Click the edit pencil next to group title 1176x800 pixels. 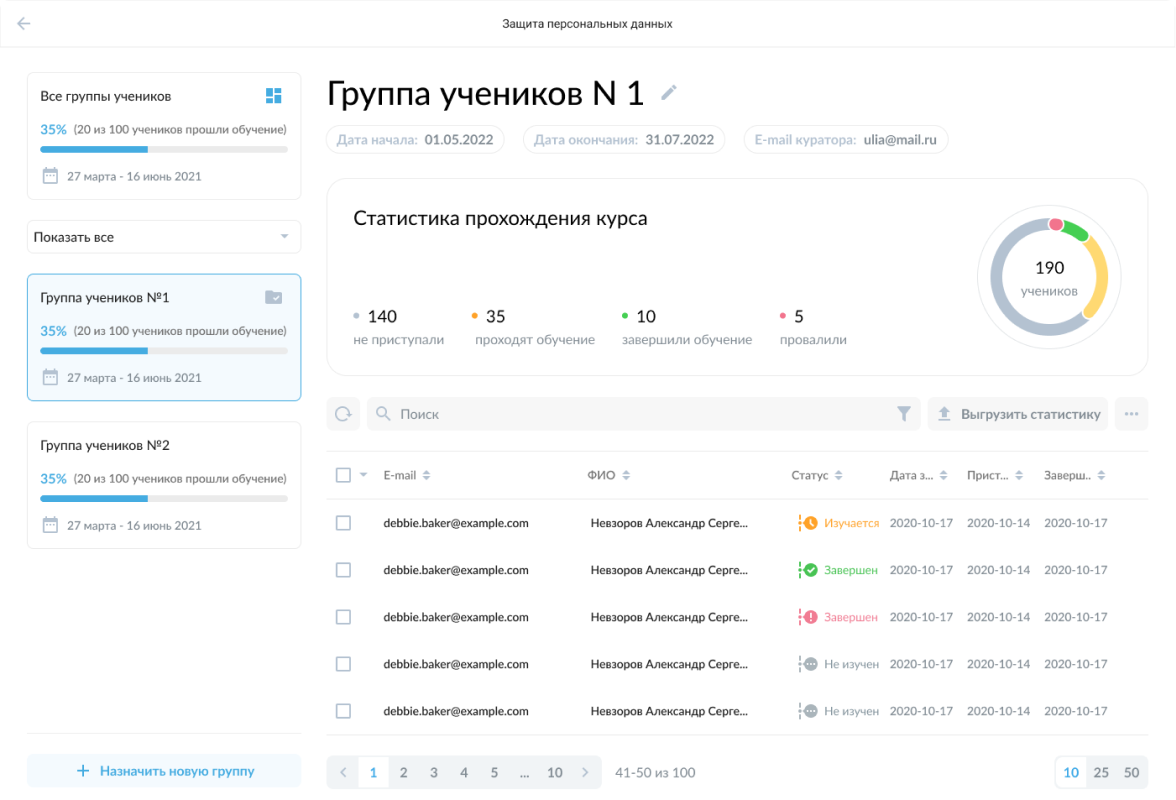coord(668,92)
